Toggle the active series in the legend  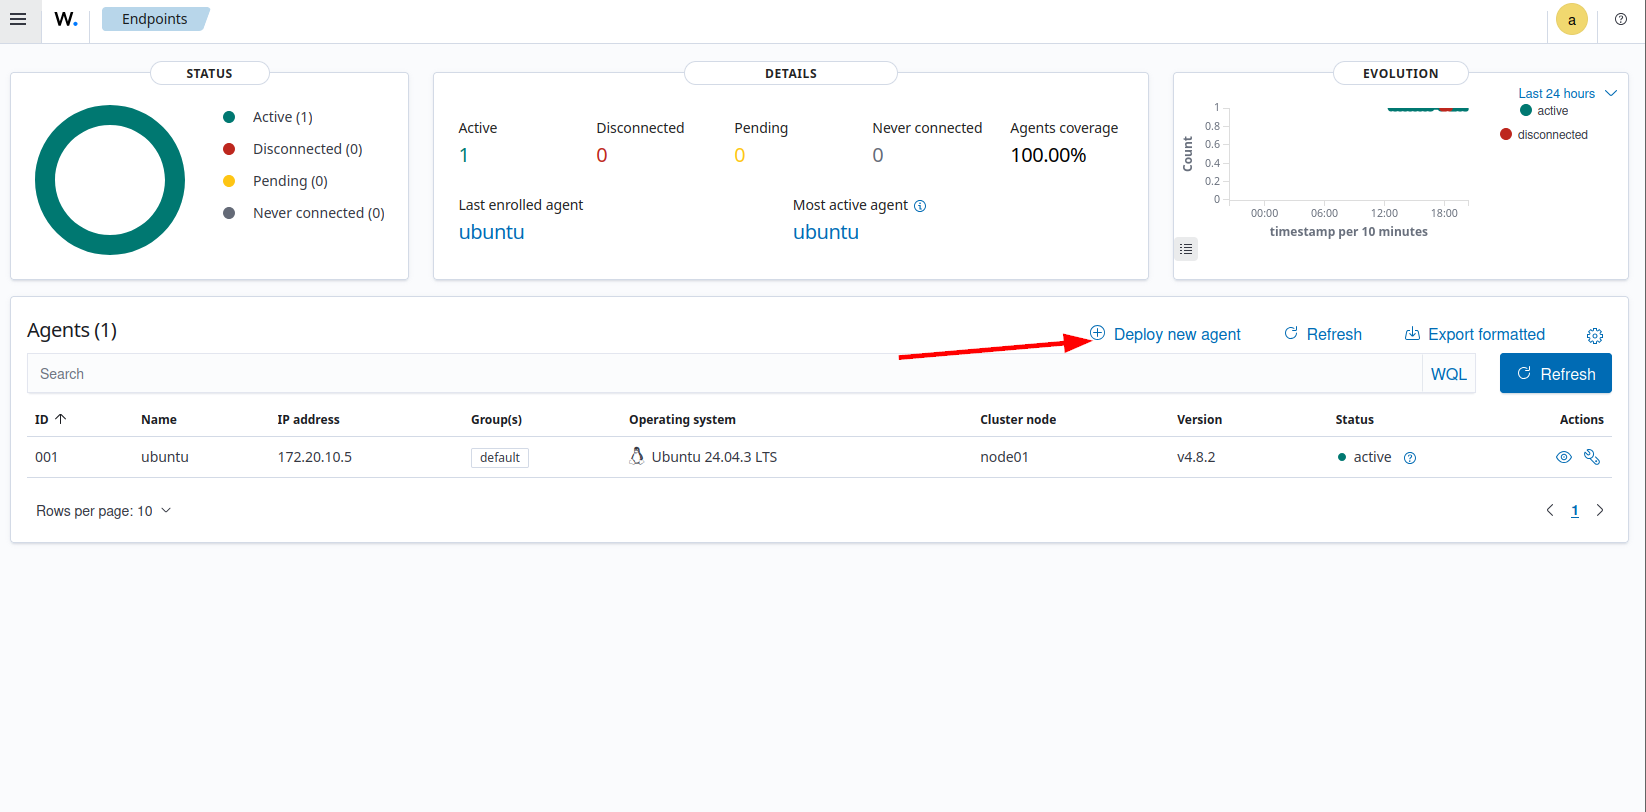[1544, 111]
